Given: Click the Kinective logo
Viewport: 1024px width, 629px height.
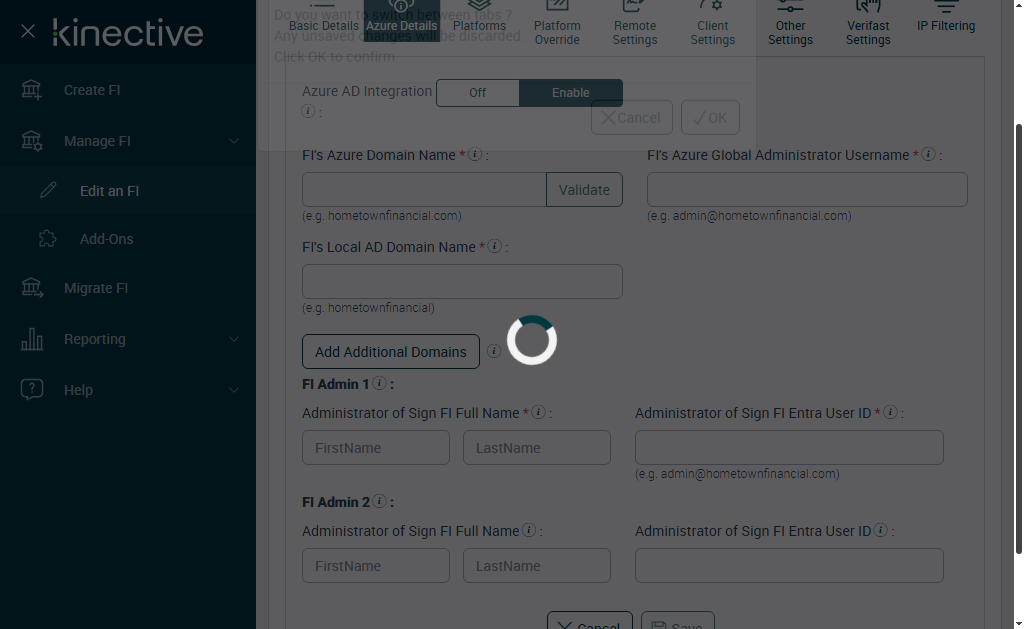Looking at the screenshot, I should click(x=128, y=33).
